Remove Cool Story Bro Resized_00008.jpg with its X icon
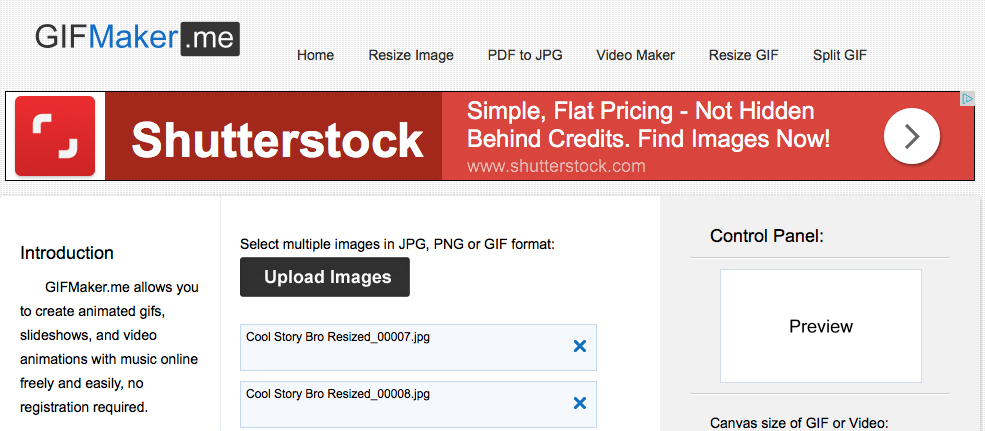This screenshot has width=985, height=431. coord(579,403)
